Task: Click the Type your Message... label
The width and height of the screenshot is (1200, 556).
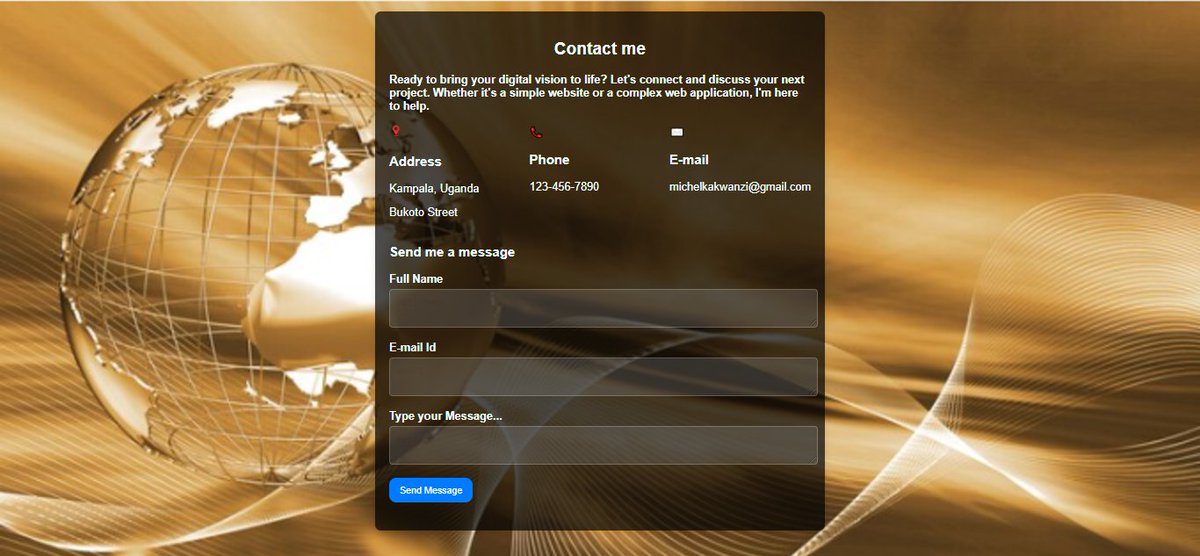Action: click(445, 416)
